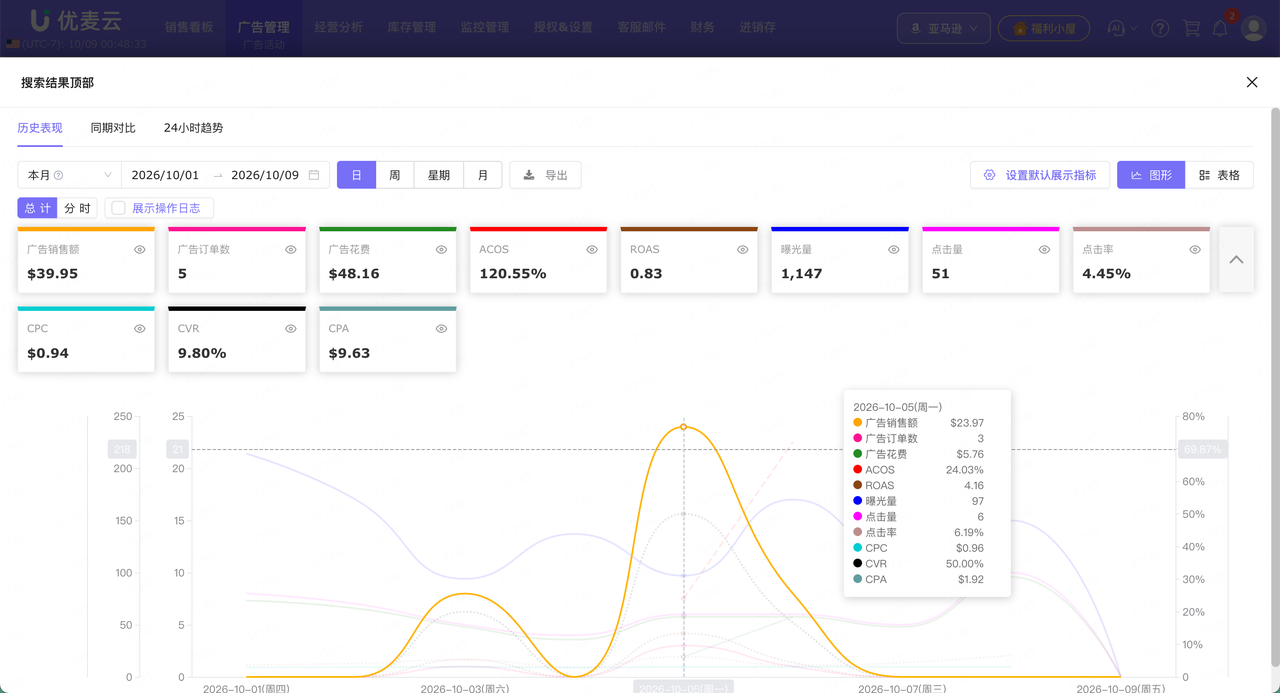Toggle visibility of ACOS metric
Image resolution: width=1280 pixels, height=693 pixels.
[592, 250]
